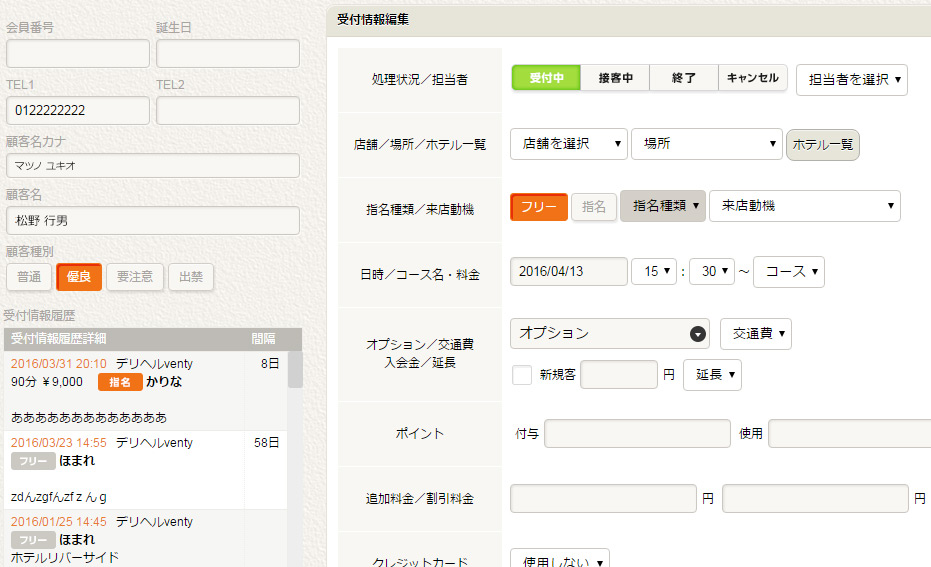
Task: Set customer type to 要注意
Action: coord(135,277)
